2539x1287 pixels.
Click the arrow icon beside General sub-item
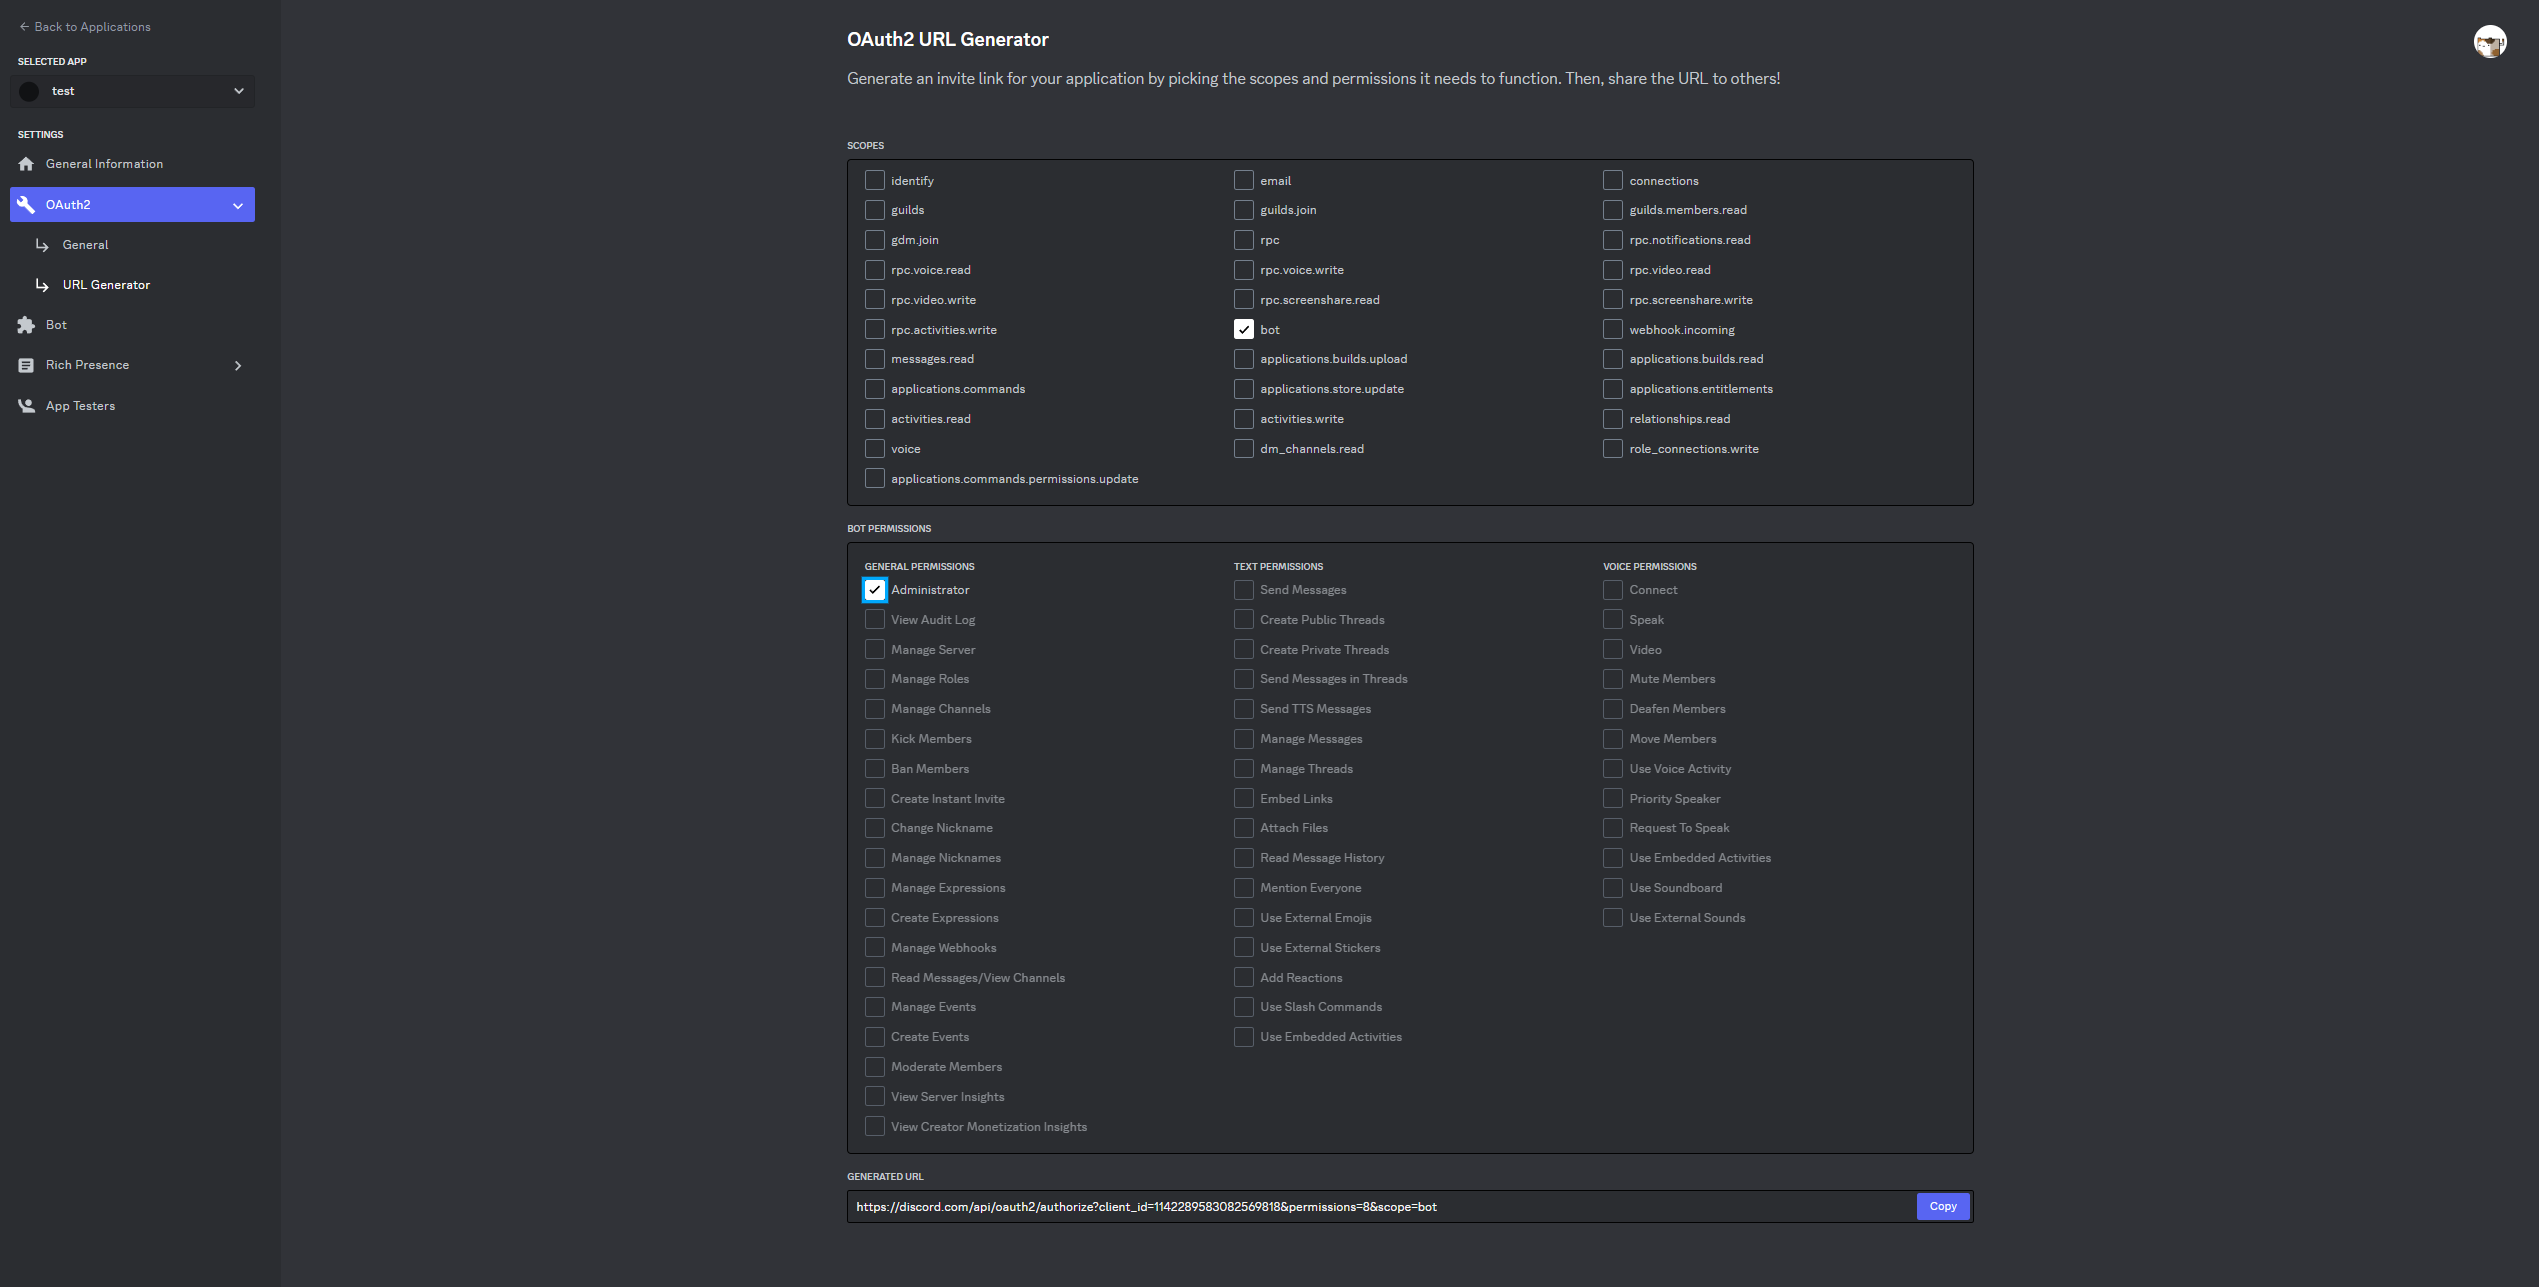pyautogui.click(x=42, y=245)
